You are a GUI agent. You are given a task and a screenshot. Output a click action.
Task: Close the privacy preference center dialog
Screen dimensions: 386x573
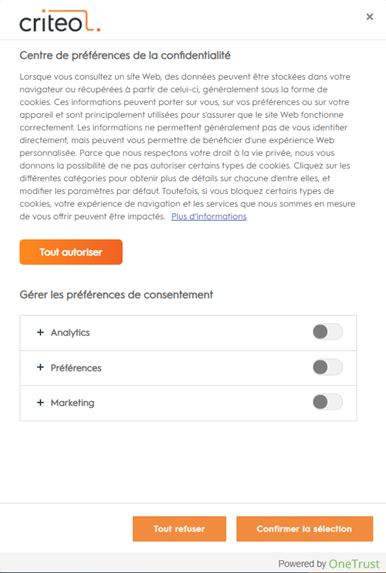tap(370, 17)
